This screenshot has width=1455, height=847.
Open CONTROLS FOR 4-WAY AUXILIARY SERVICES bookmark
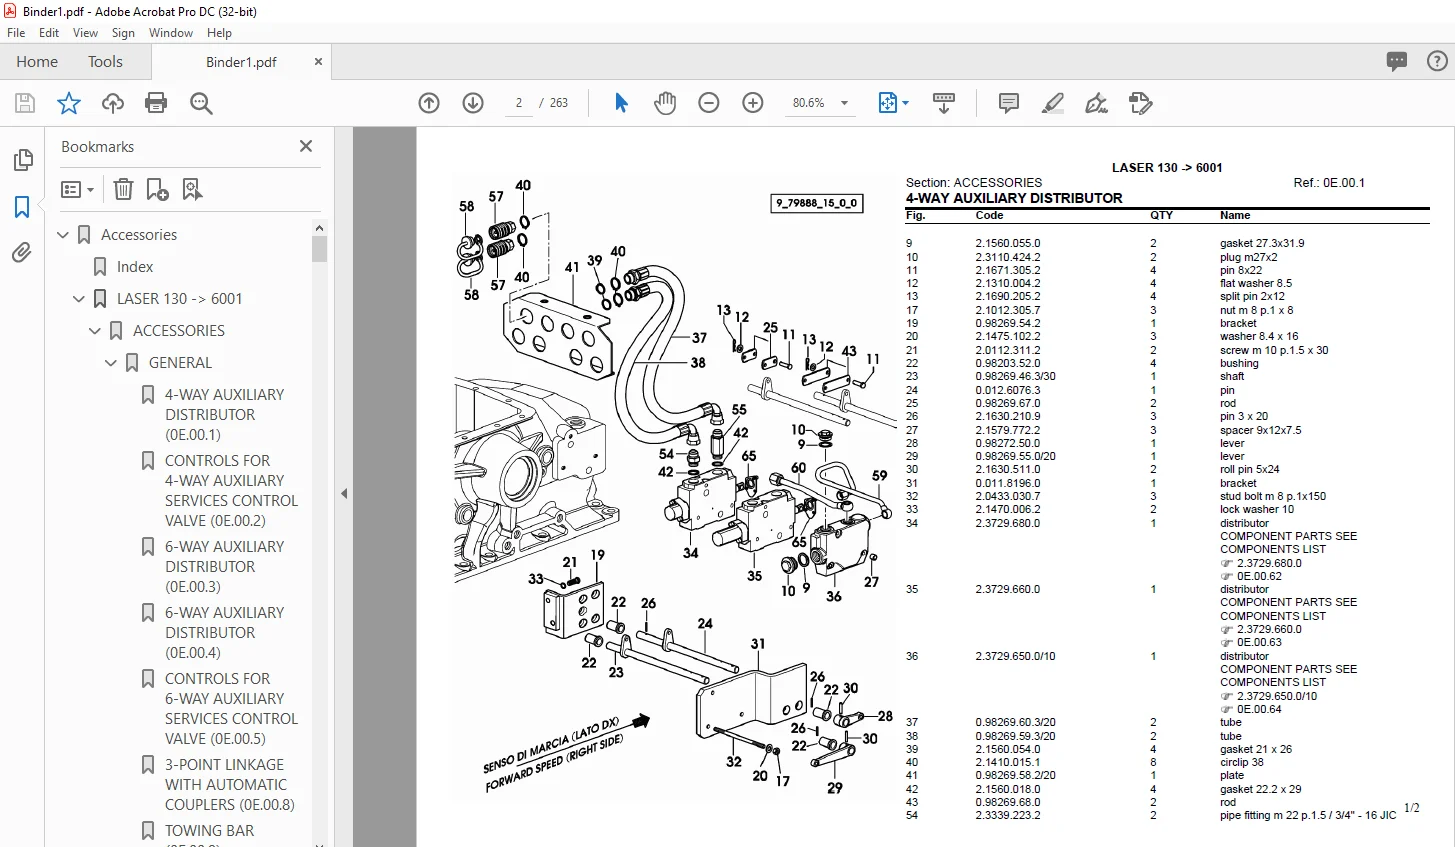(x=231, y=491)
